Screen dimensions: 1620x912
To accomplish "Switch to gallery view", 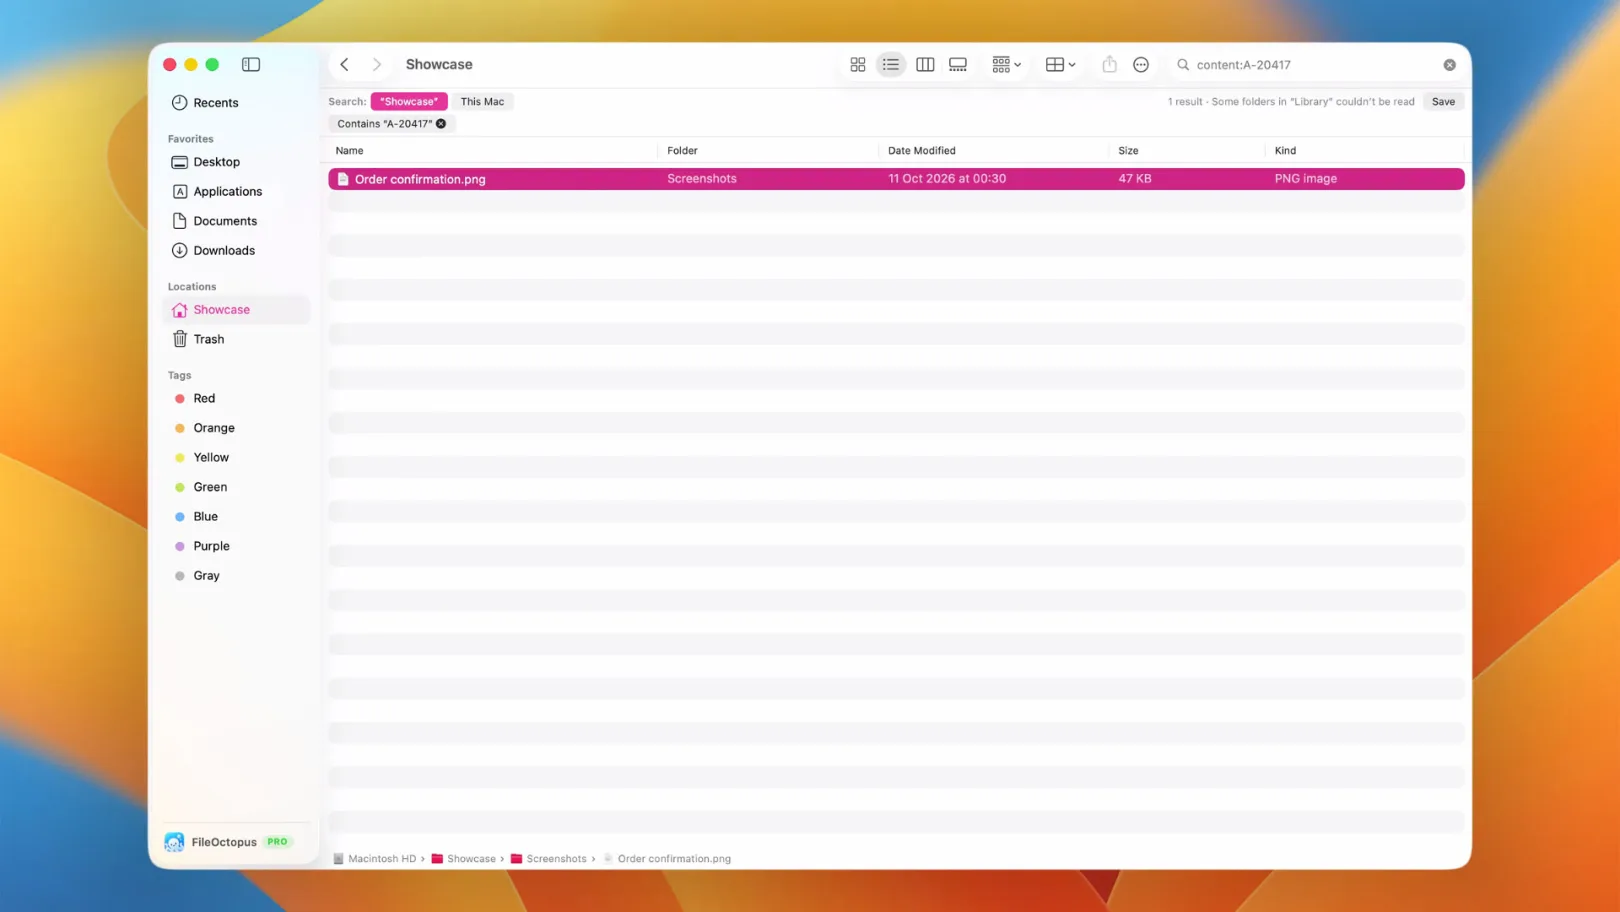I will point(958,64).
